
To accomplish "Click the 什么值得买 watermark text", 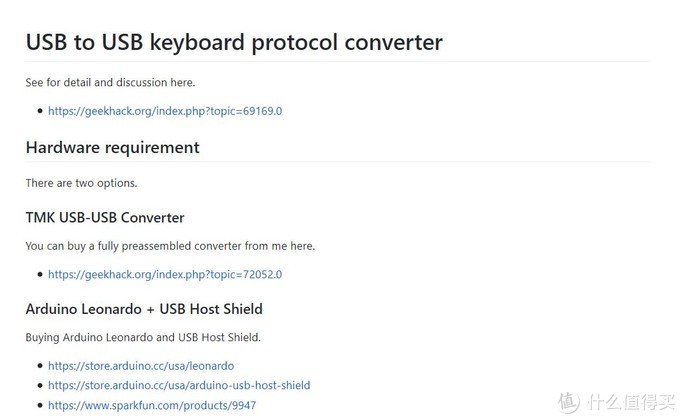I will (631, 402).
